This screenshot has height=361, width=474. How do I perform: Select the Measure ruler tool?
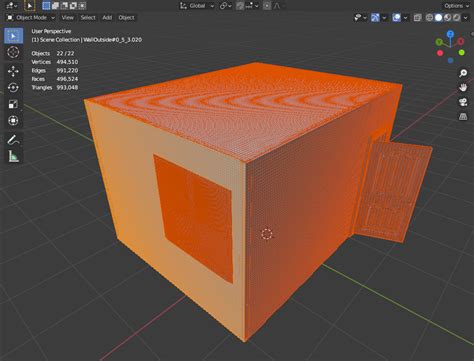tap(13, 156)
